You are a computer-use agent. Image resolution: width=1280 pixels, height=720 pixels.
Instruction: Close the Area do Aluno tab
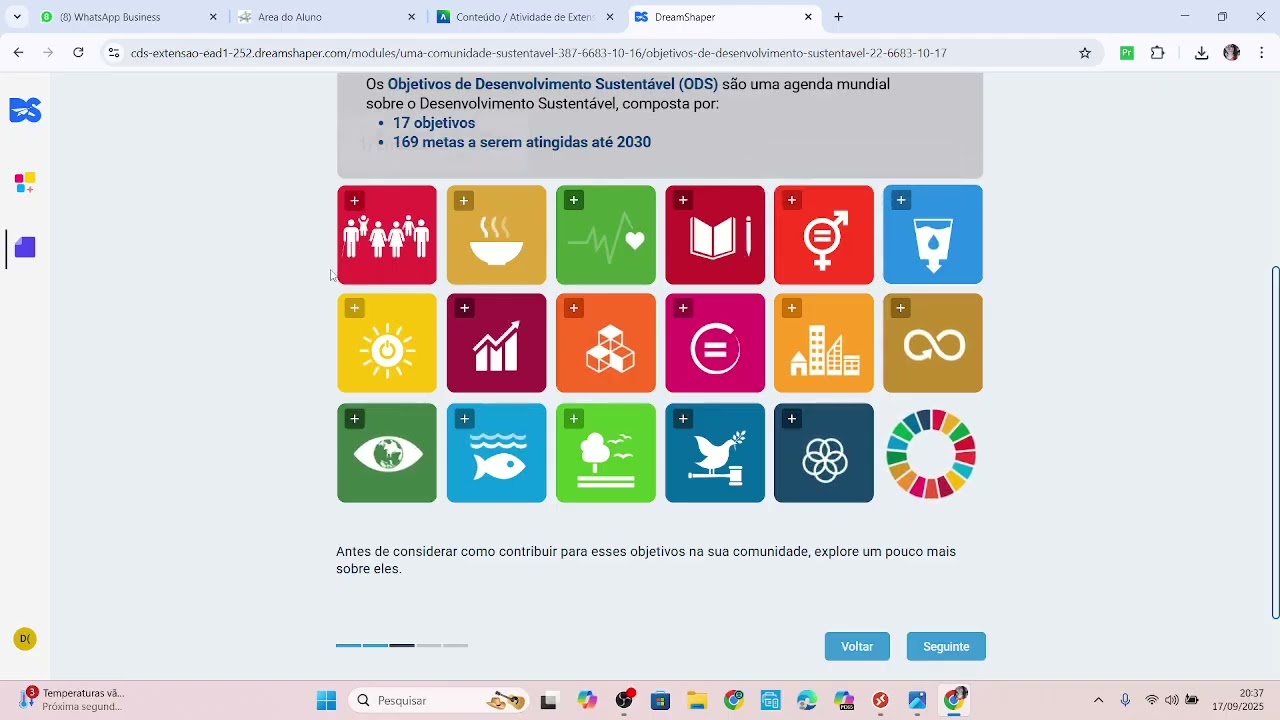pos(412,17)
